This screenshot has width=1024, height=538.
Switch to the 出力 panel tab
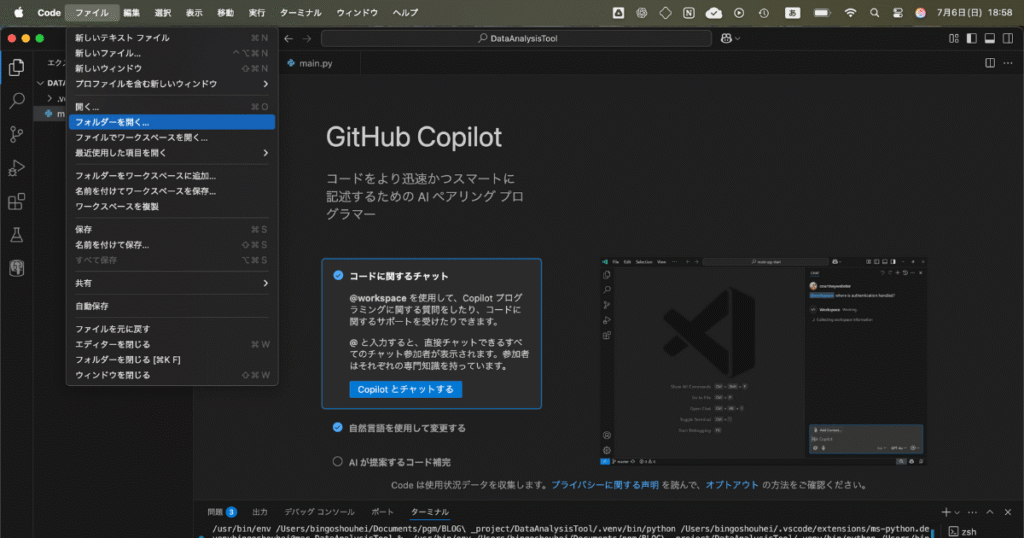click(260, 512)
